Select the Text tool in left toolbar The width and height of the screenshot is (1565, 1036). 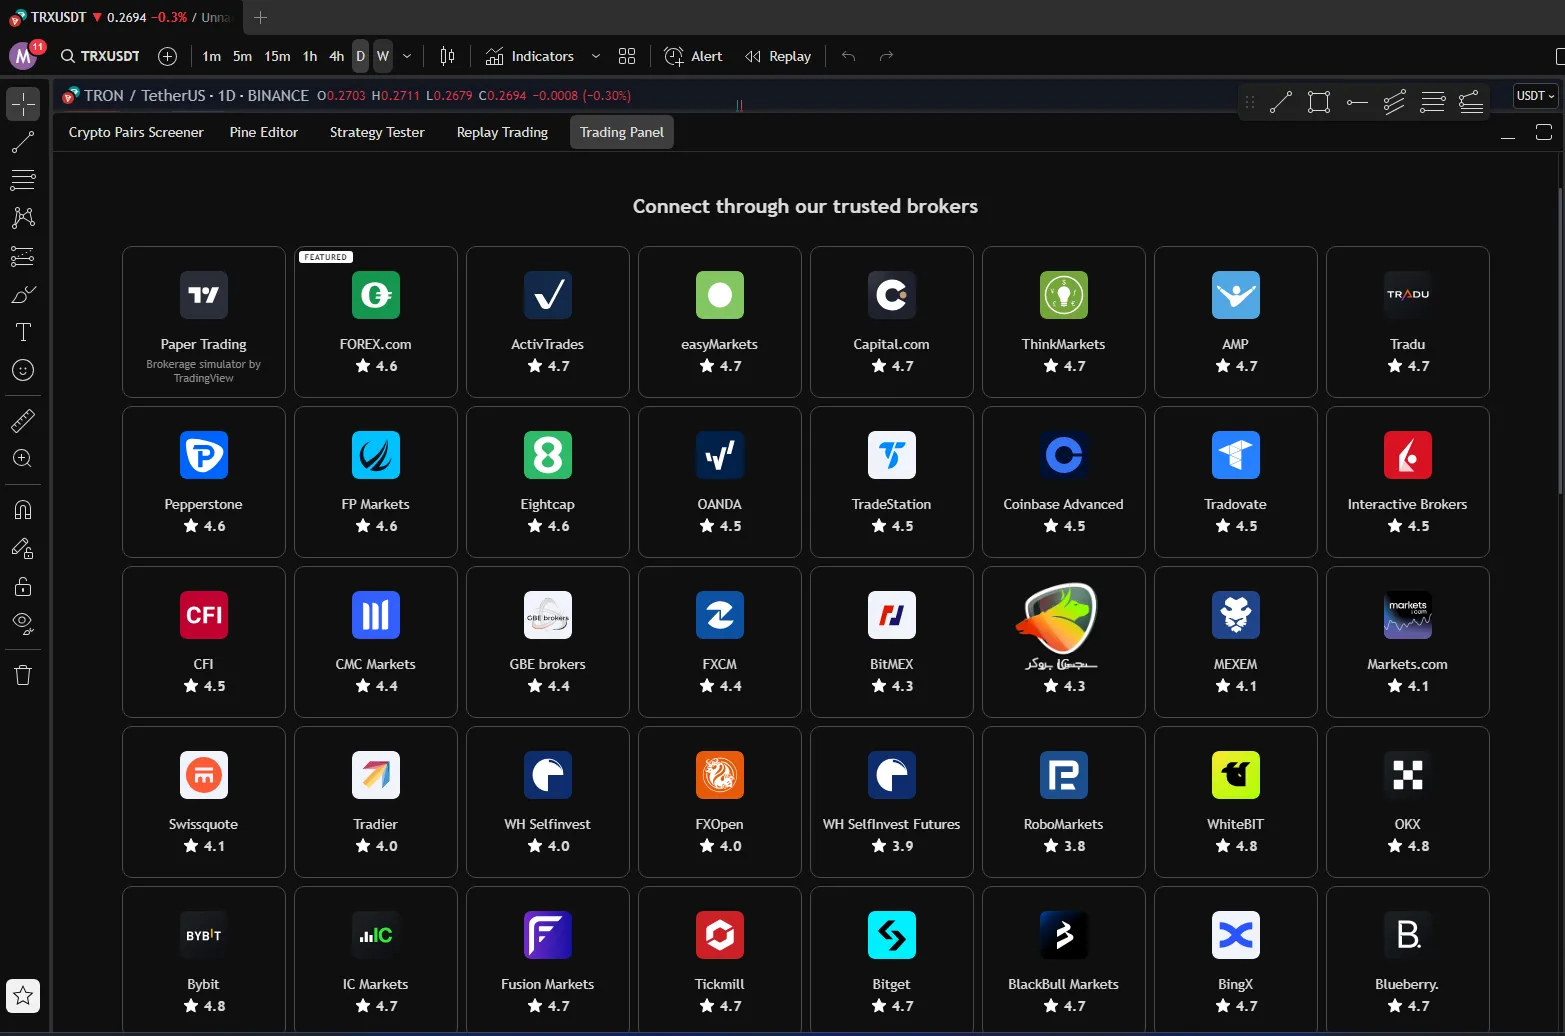point(23,332)
